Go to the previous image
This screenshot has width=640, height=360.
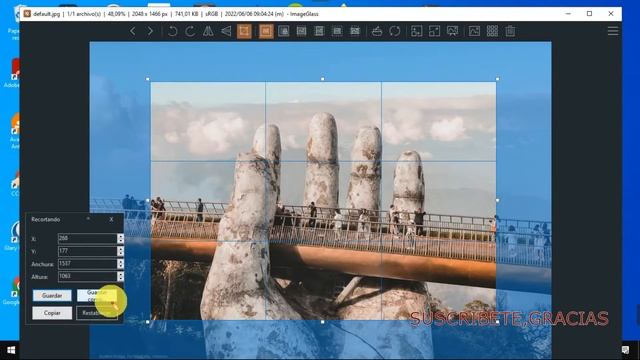133,31
